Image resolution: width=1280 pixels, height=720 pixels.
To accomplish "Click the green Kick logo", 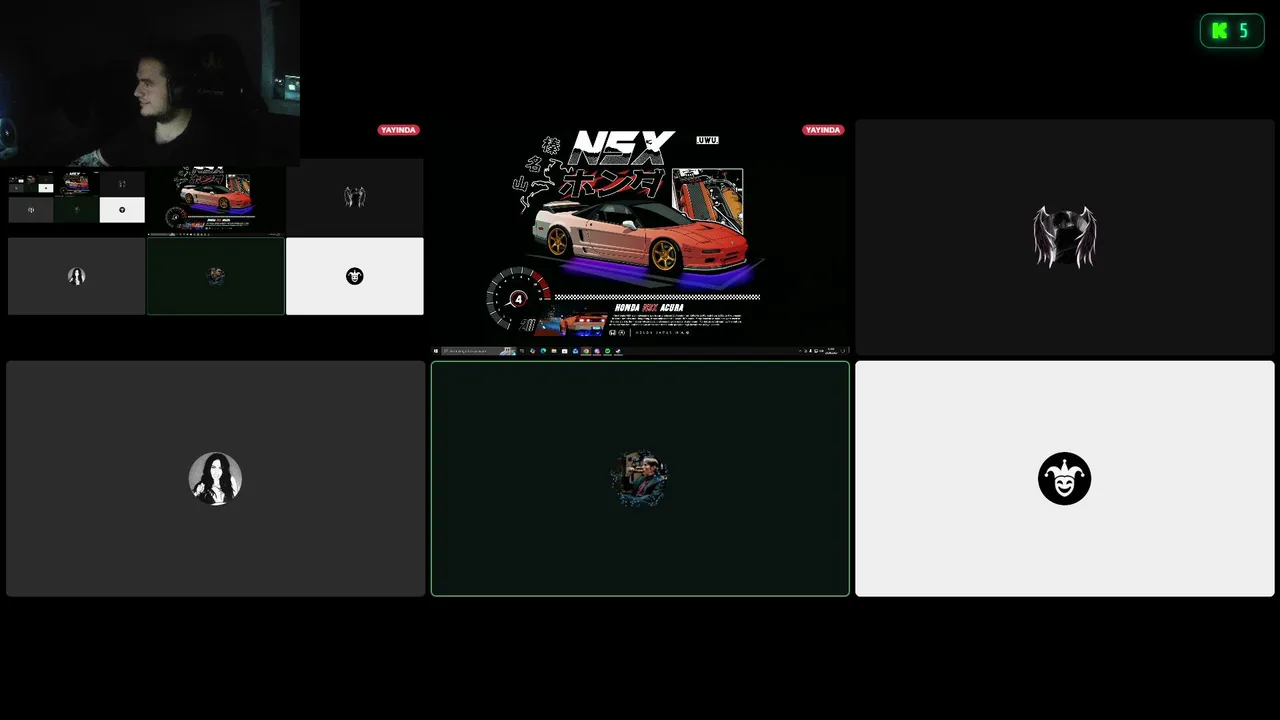I will click(x=1219, y=31).
